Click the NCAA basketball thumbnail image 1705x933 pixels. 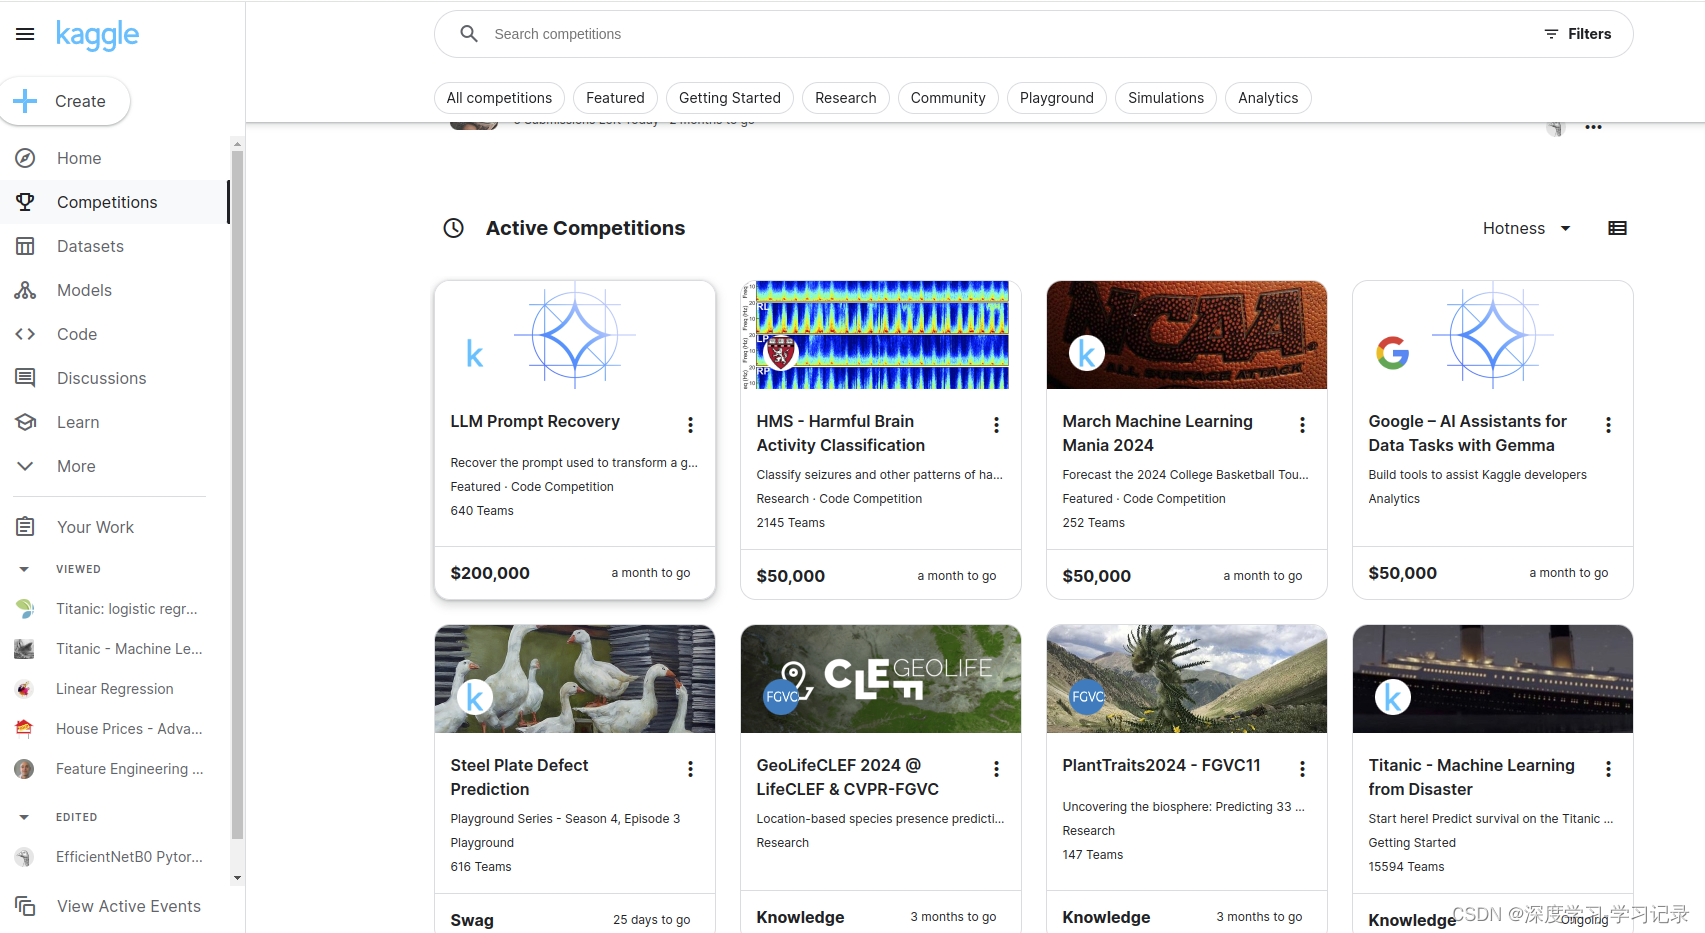coord(1187,335)
